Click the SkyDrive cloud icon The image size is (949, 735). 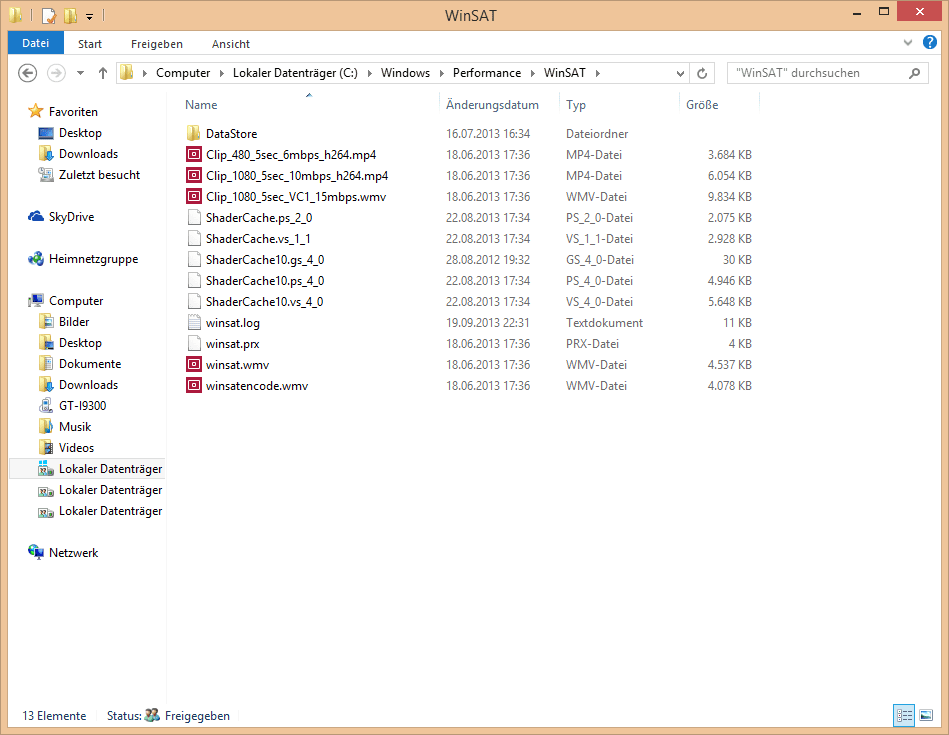(36, 216)
